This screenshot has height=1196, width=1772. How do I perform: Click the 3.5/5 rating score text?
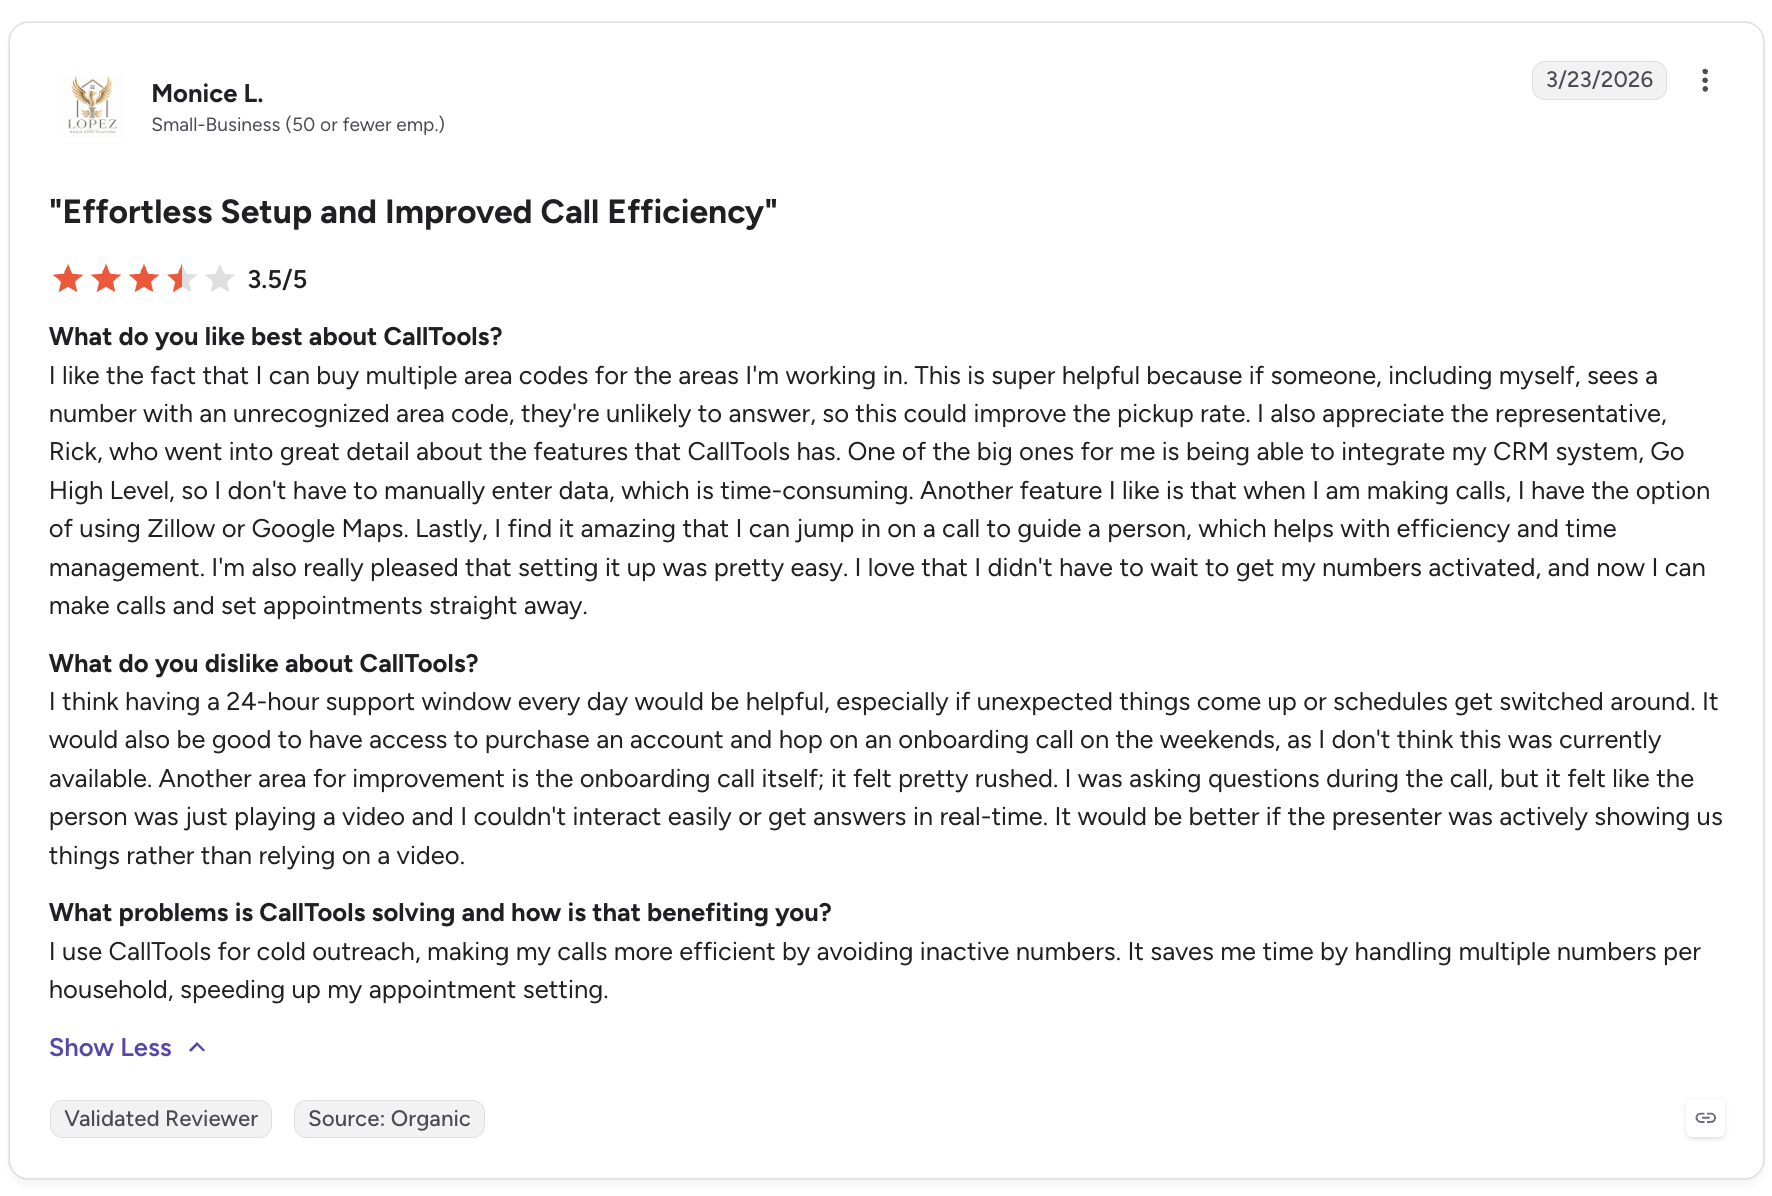(277, 280)
